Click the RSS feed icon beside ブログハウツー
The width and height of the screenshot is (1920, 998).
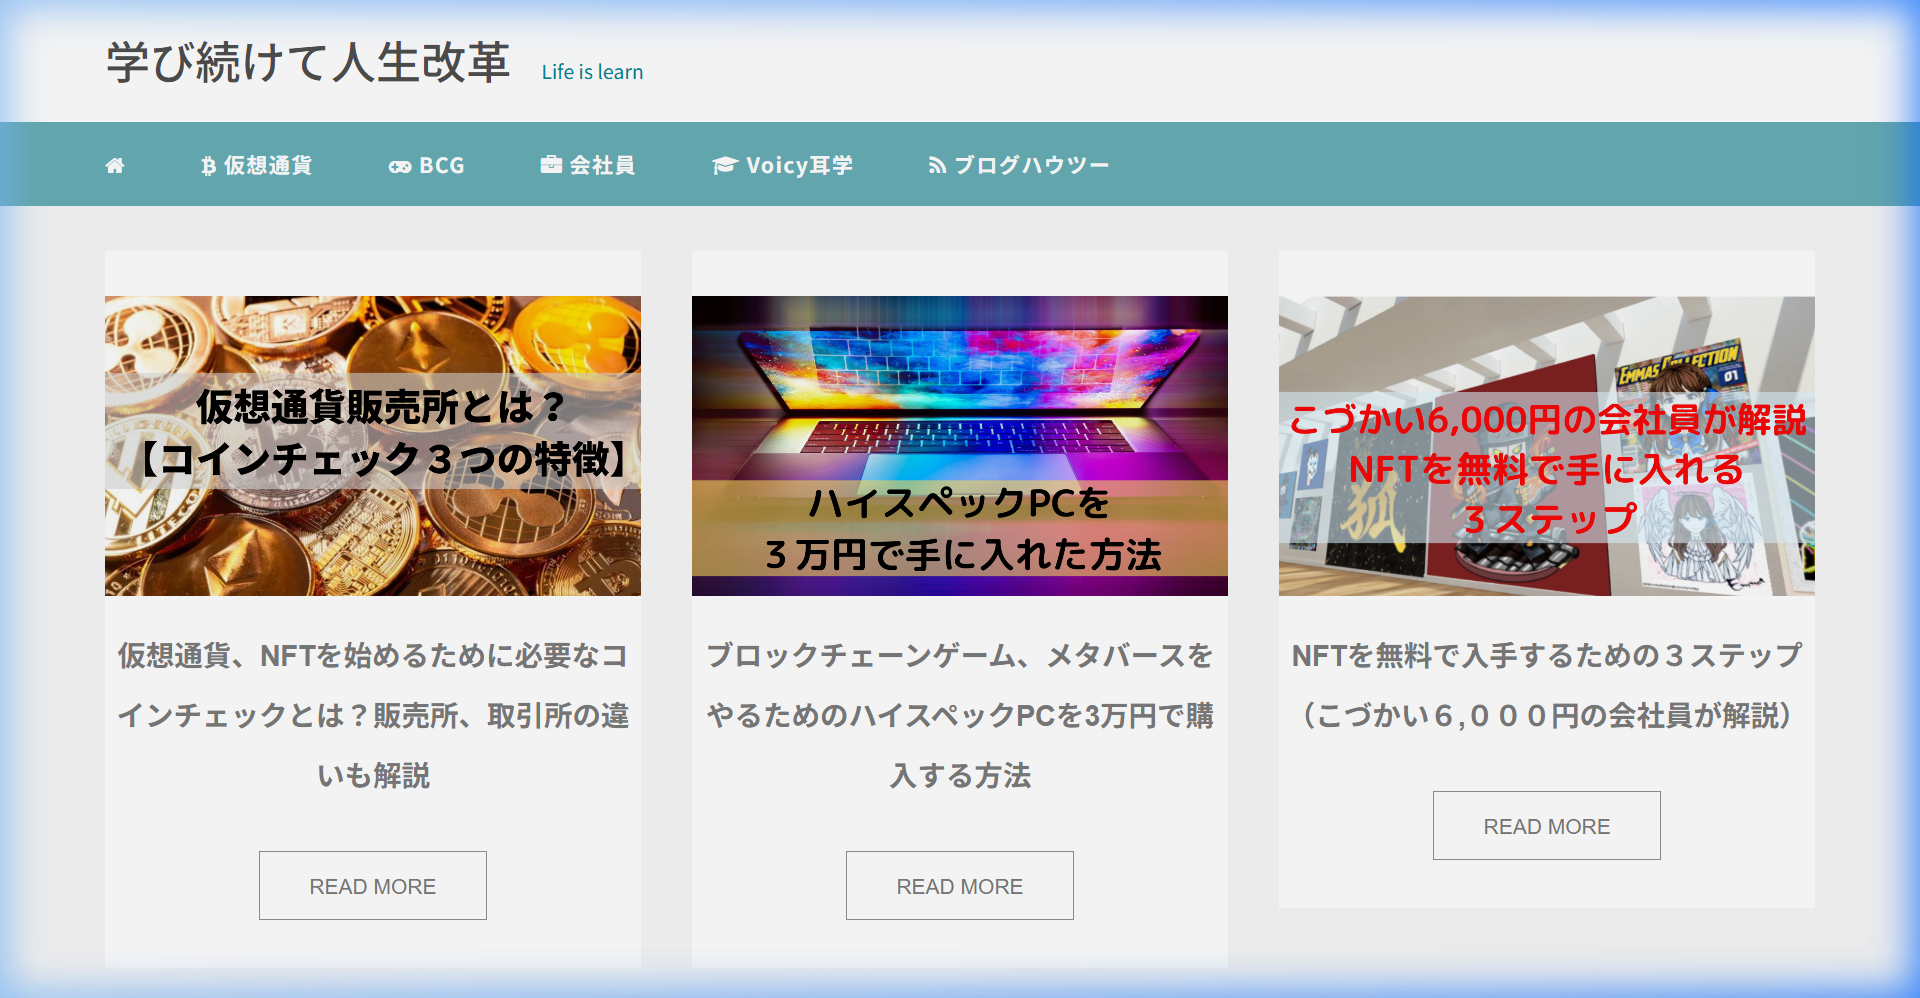[936, 165]
